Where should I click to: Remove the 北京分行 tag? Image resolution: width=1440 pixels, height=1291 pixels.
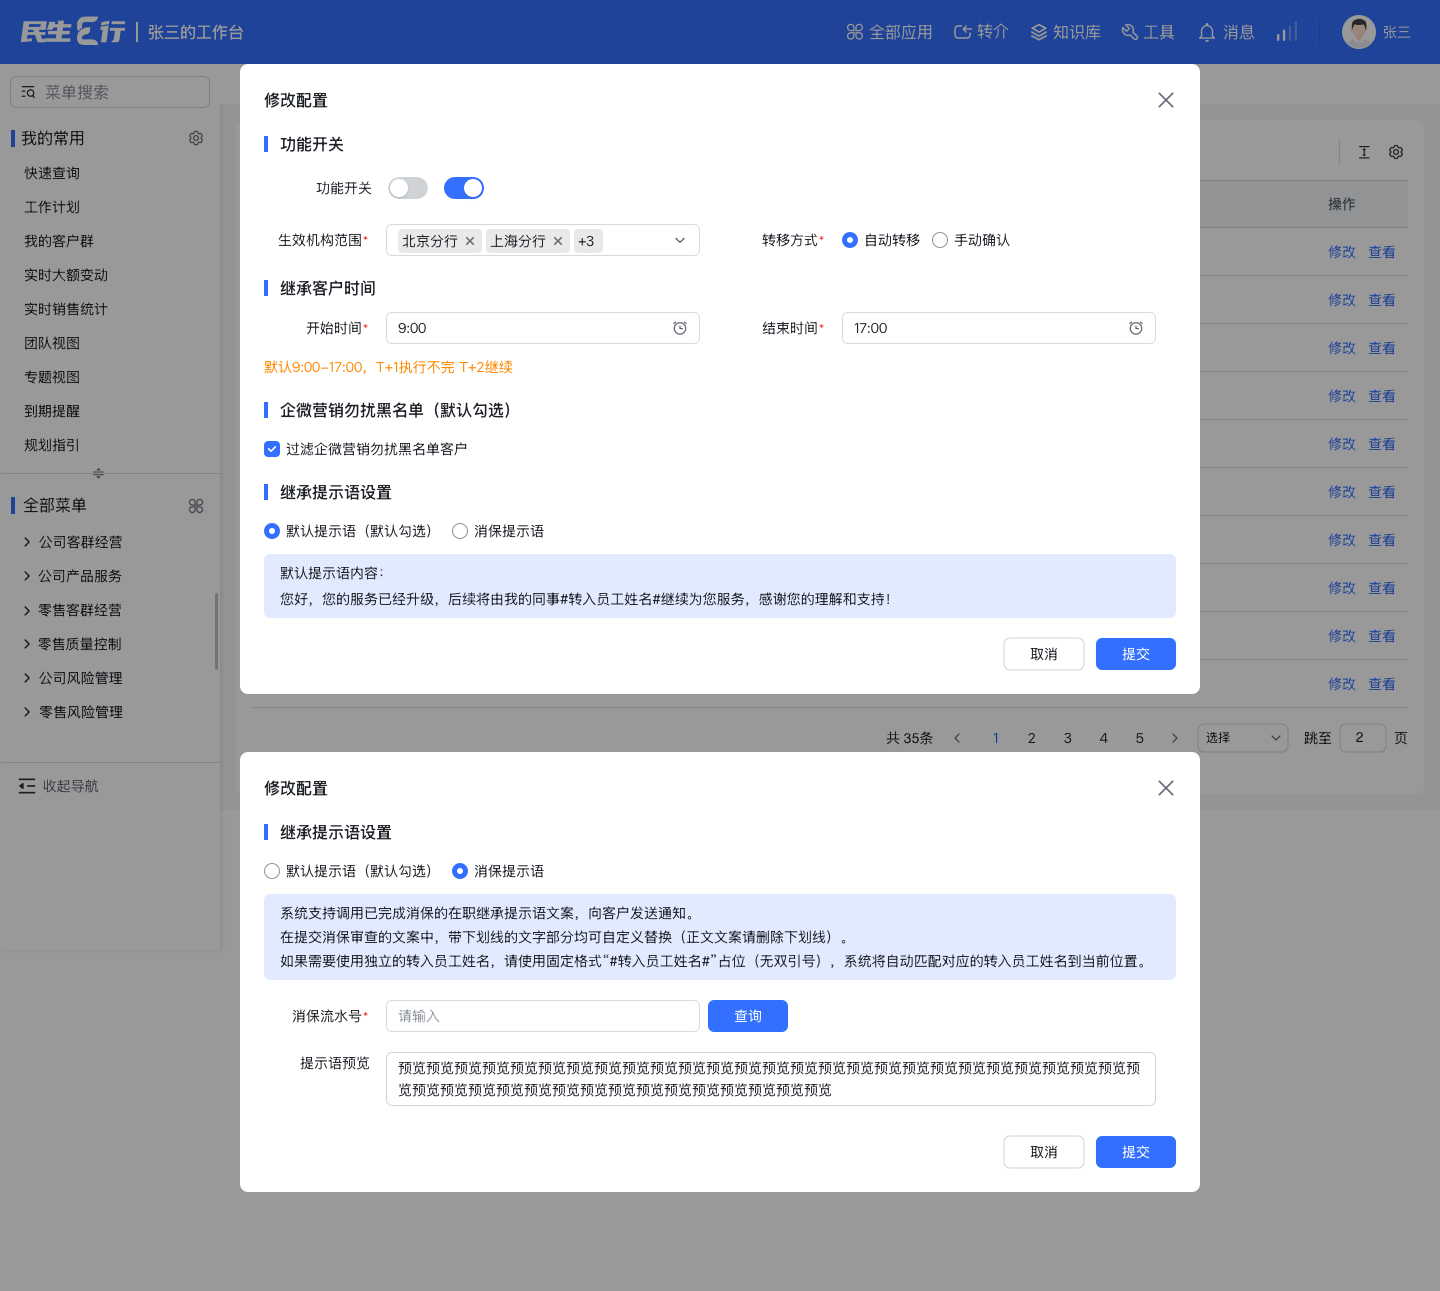(x=470, y=241)
